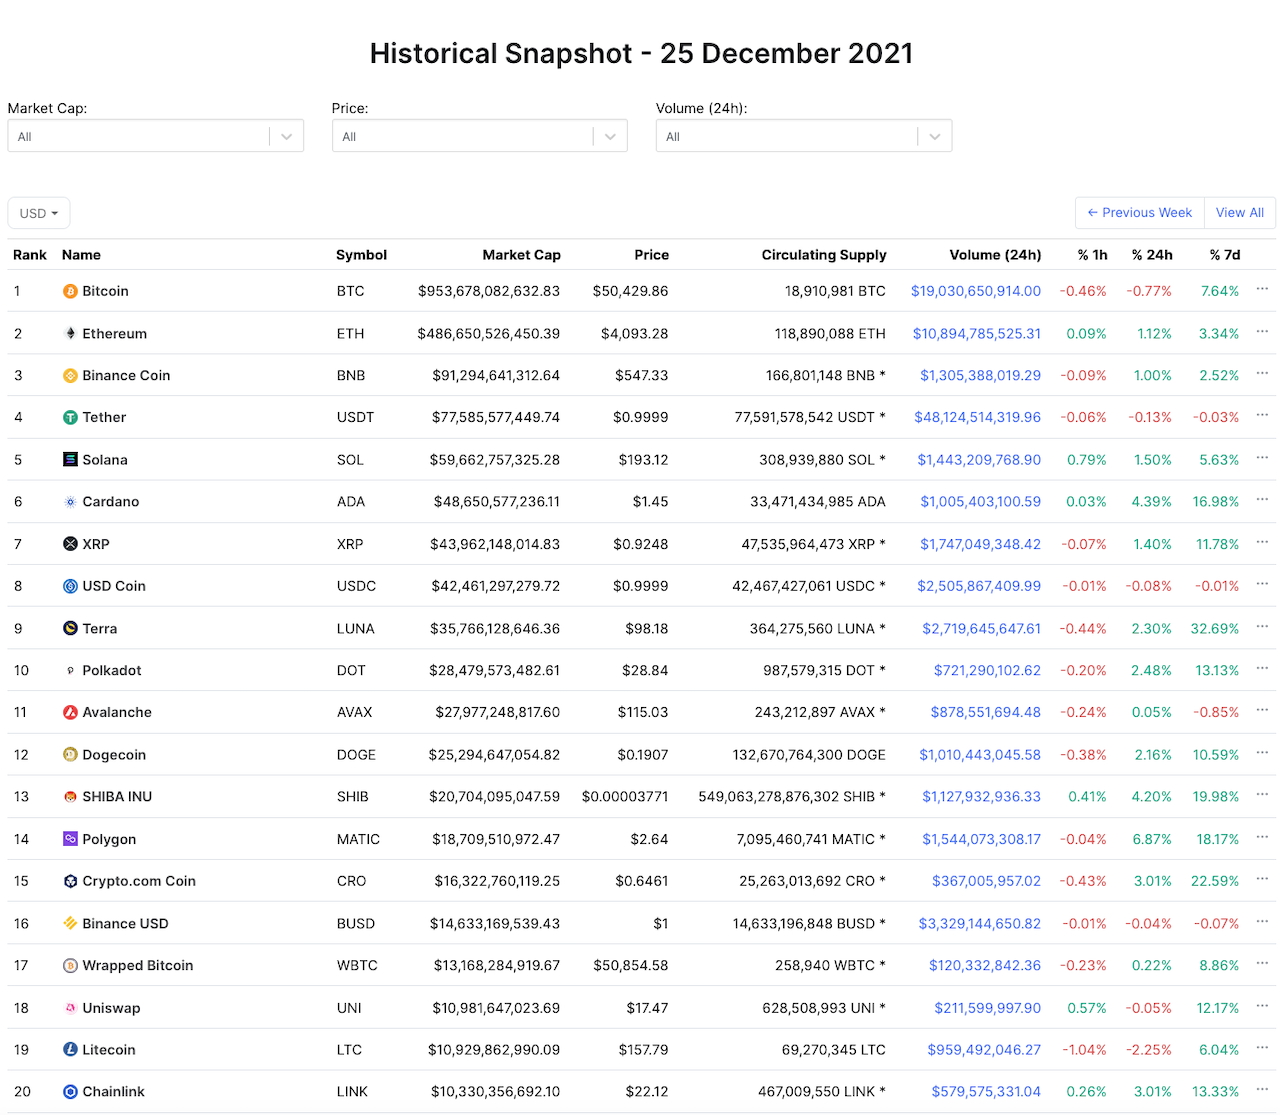Image resolution: width=1280 pixels, height=1115 pixels.
Task: Click the Ethereum logo icon
Action: click(70, 333)
